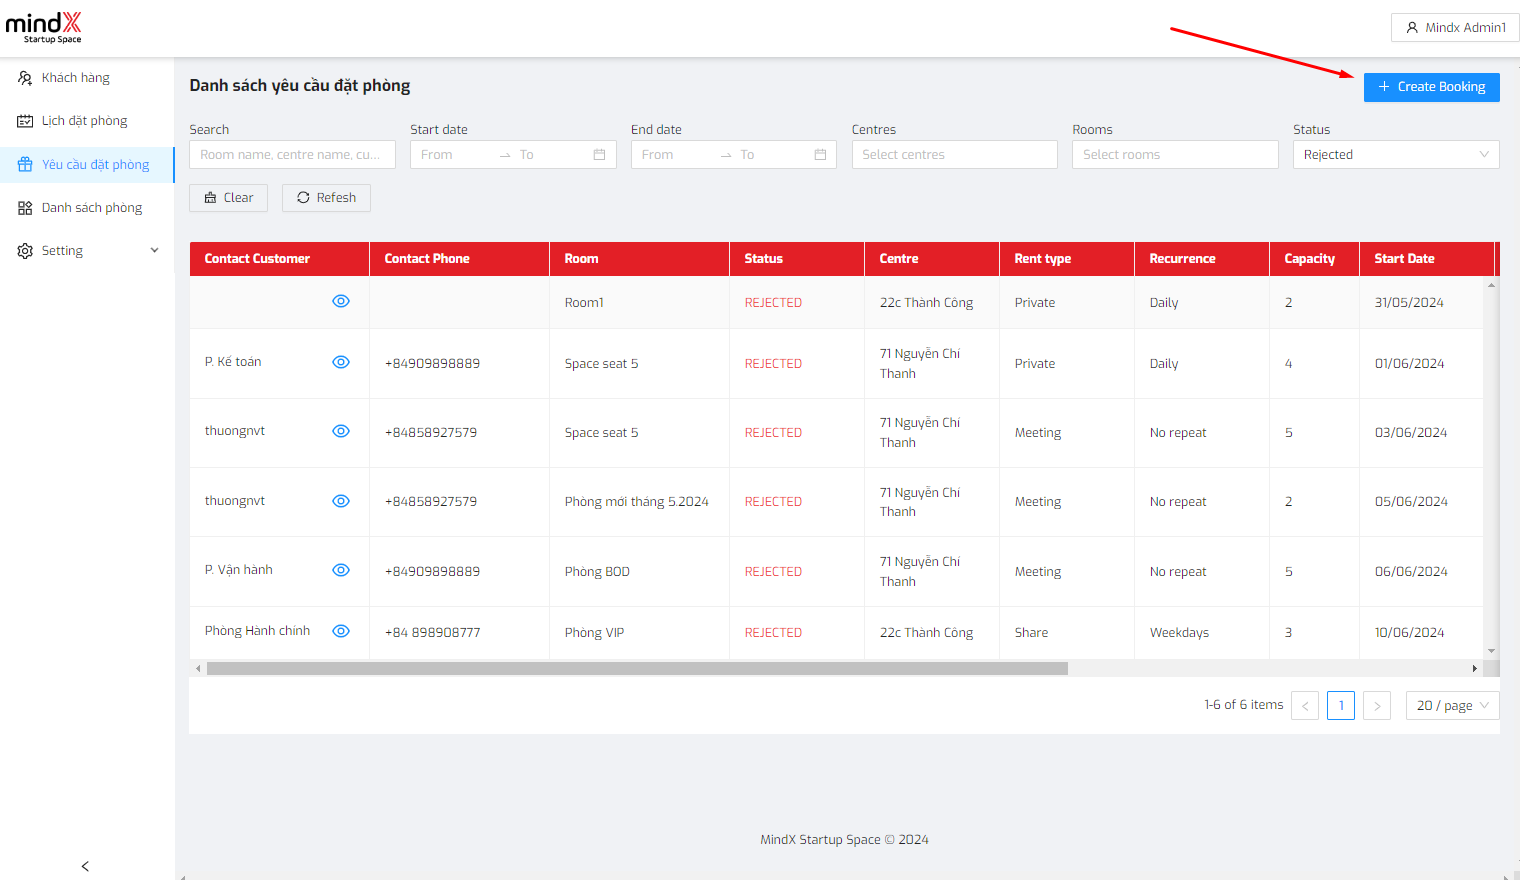Open the 20 / page size dropdown
The height and width of the screenshot is (880, 1520).
click(x=1452, y=706)
